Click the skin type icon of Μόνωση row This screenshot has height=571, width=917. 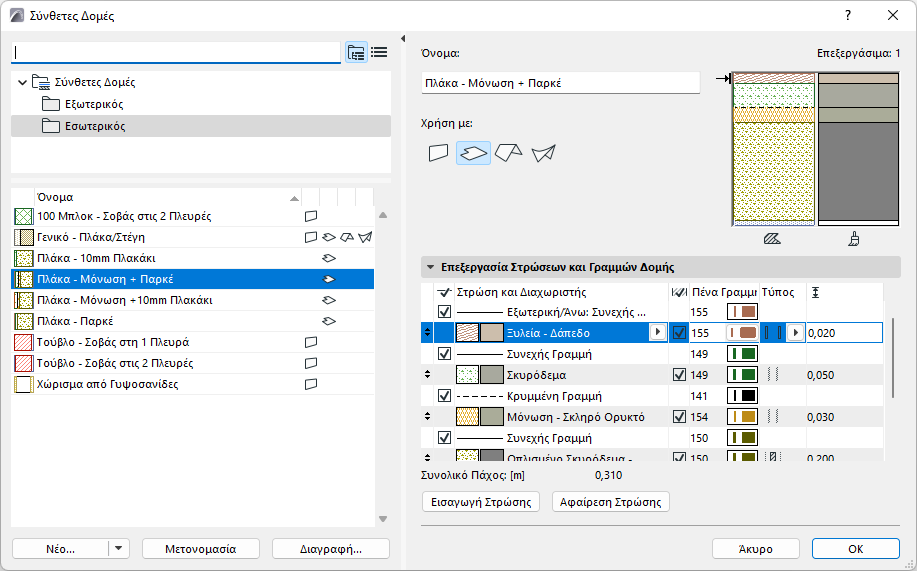[x=773, y=417]
